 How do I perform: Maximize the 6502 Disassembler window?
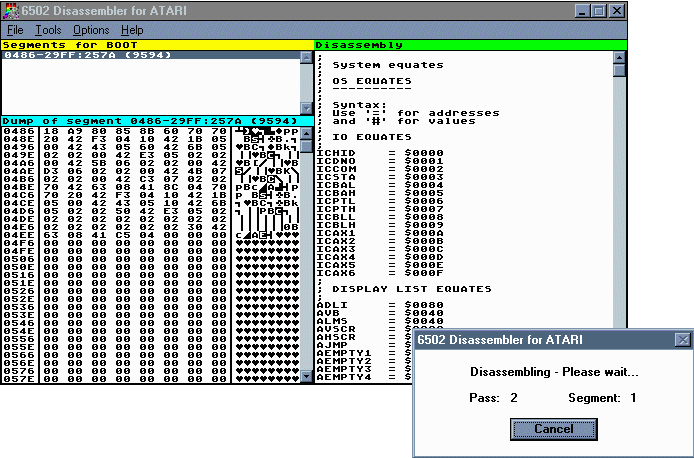(x=598, y=11)
